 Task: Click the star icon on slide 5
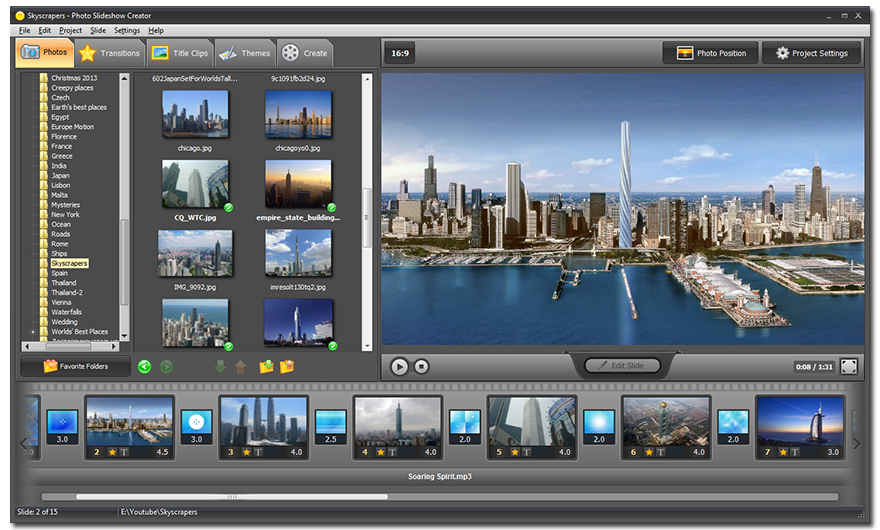pos(515,452)
